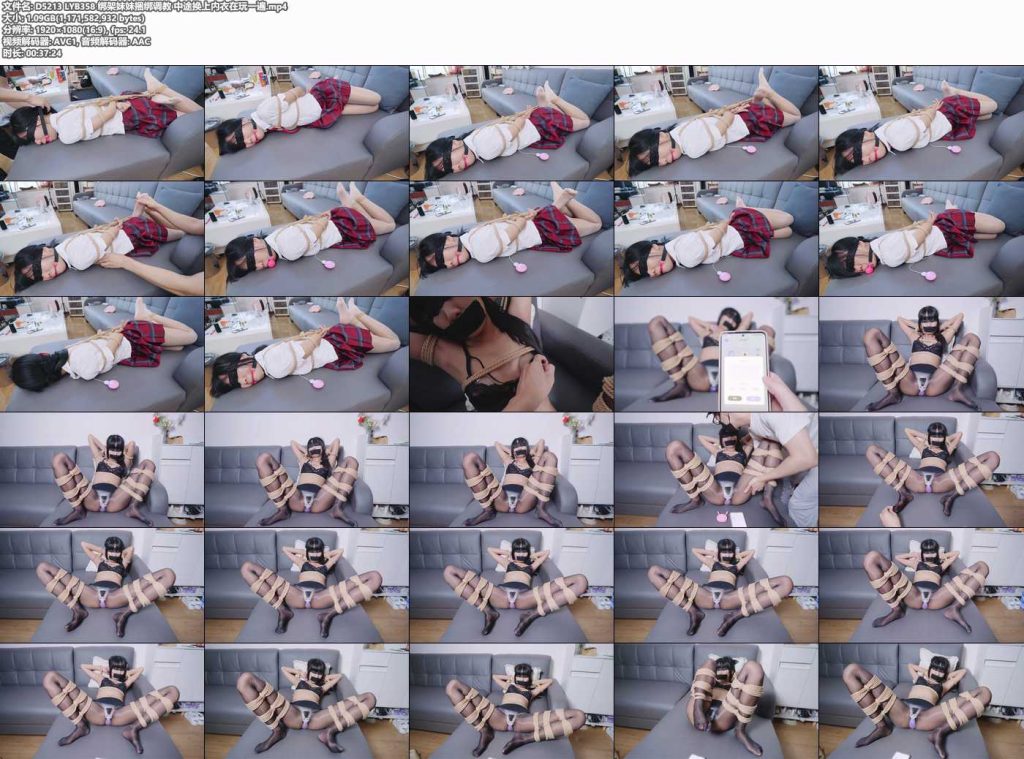Select the file size line reading 1.09GB

pyautogui.click(x=74, y=18)
